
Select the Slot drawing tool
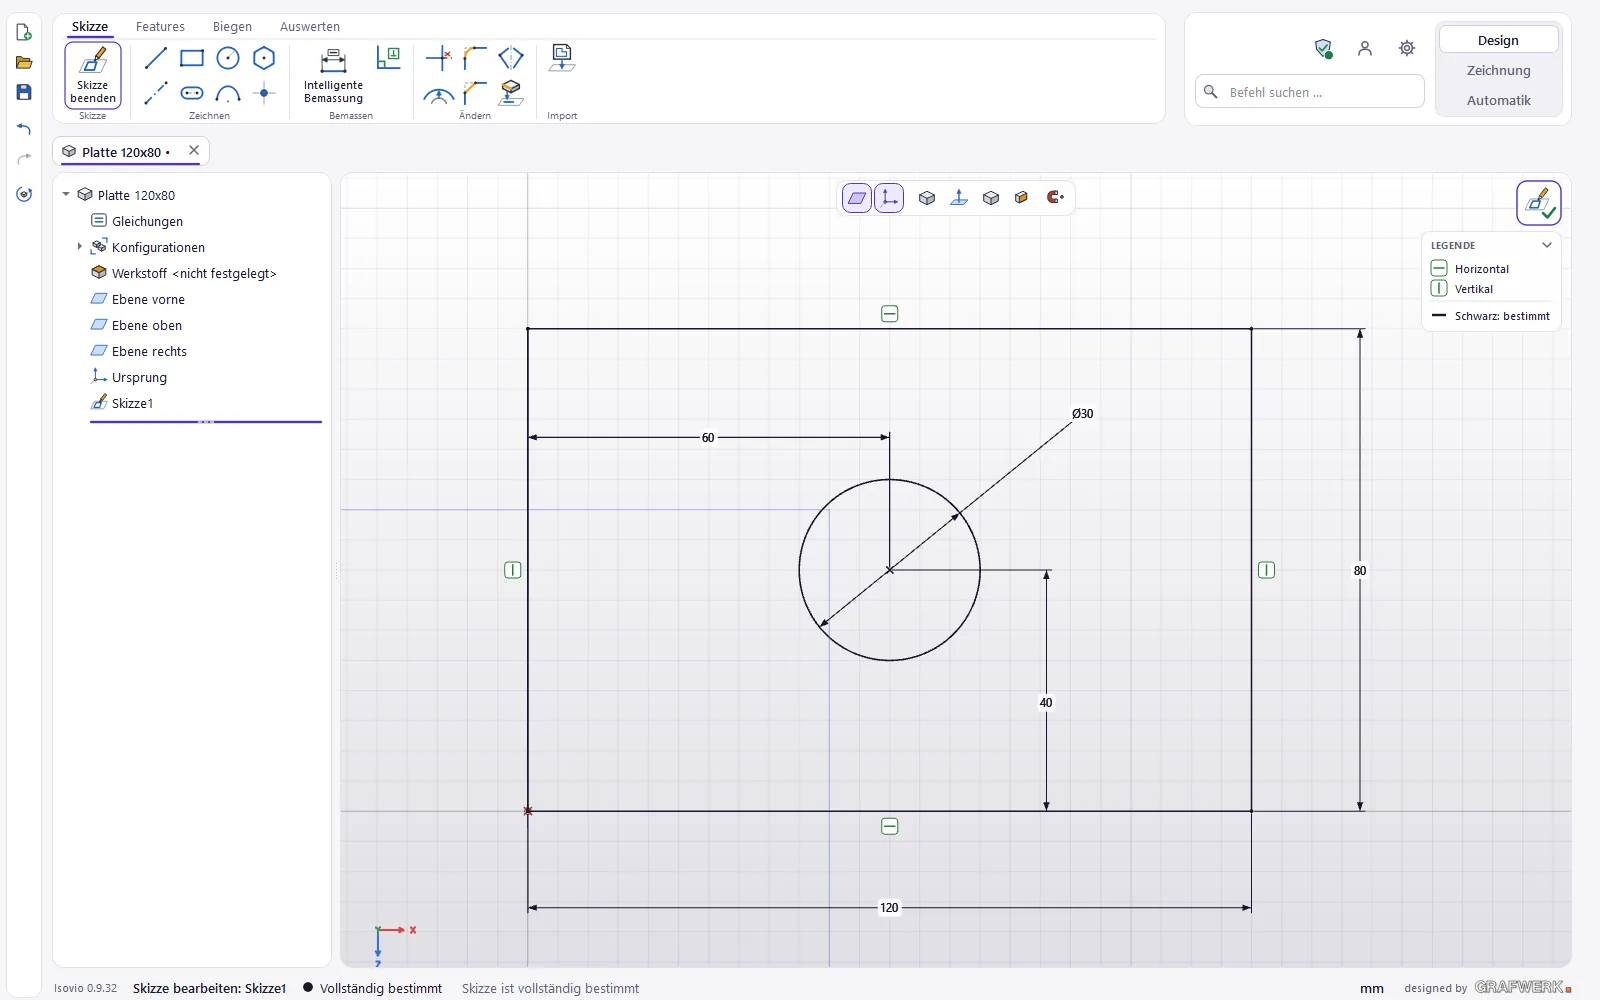[x=192, y=94]
